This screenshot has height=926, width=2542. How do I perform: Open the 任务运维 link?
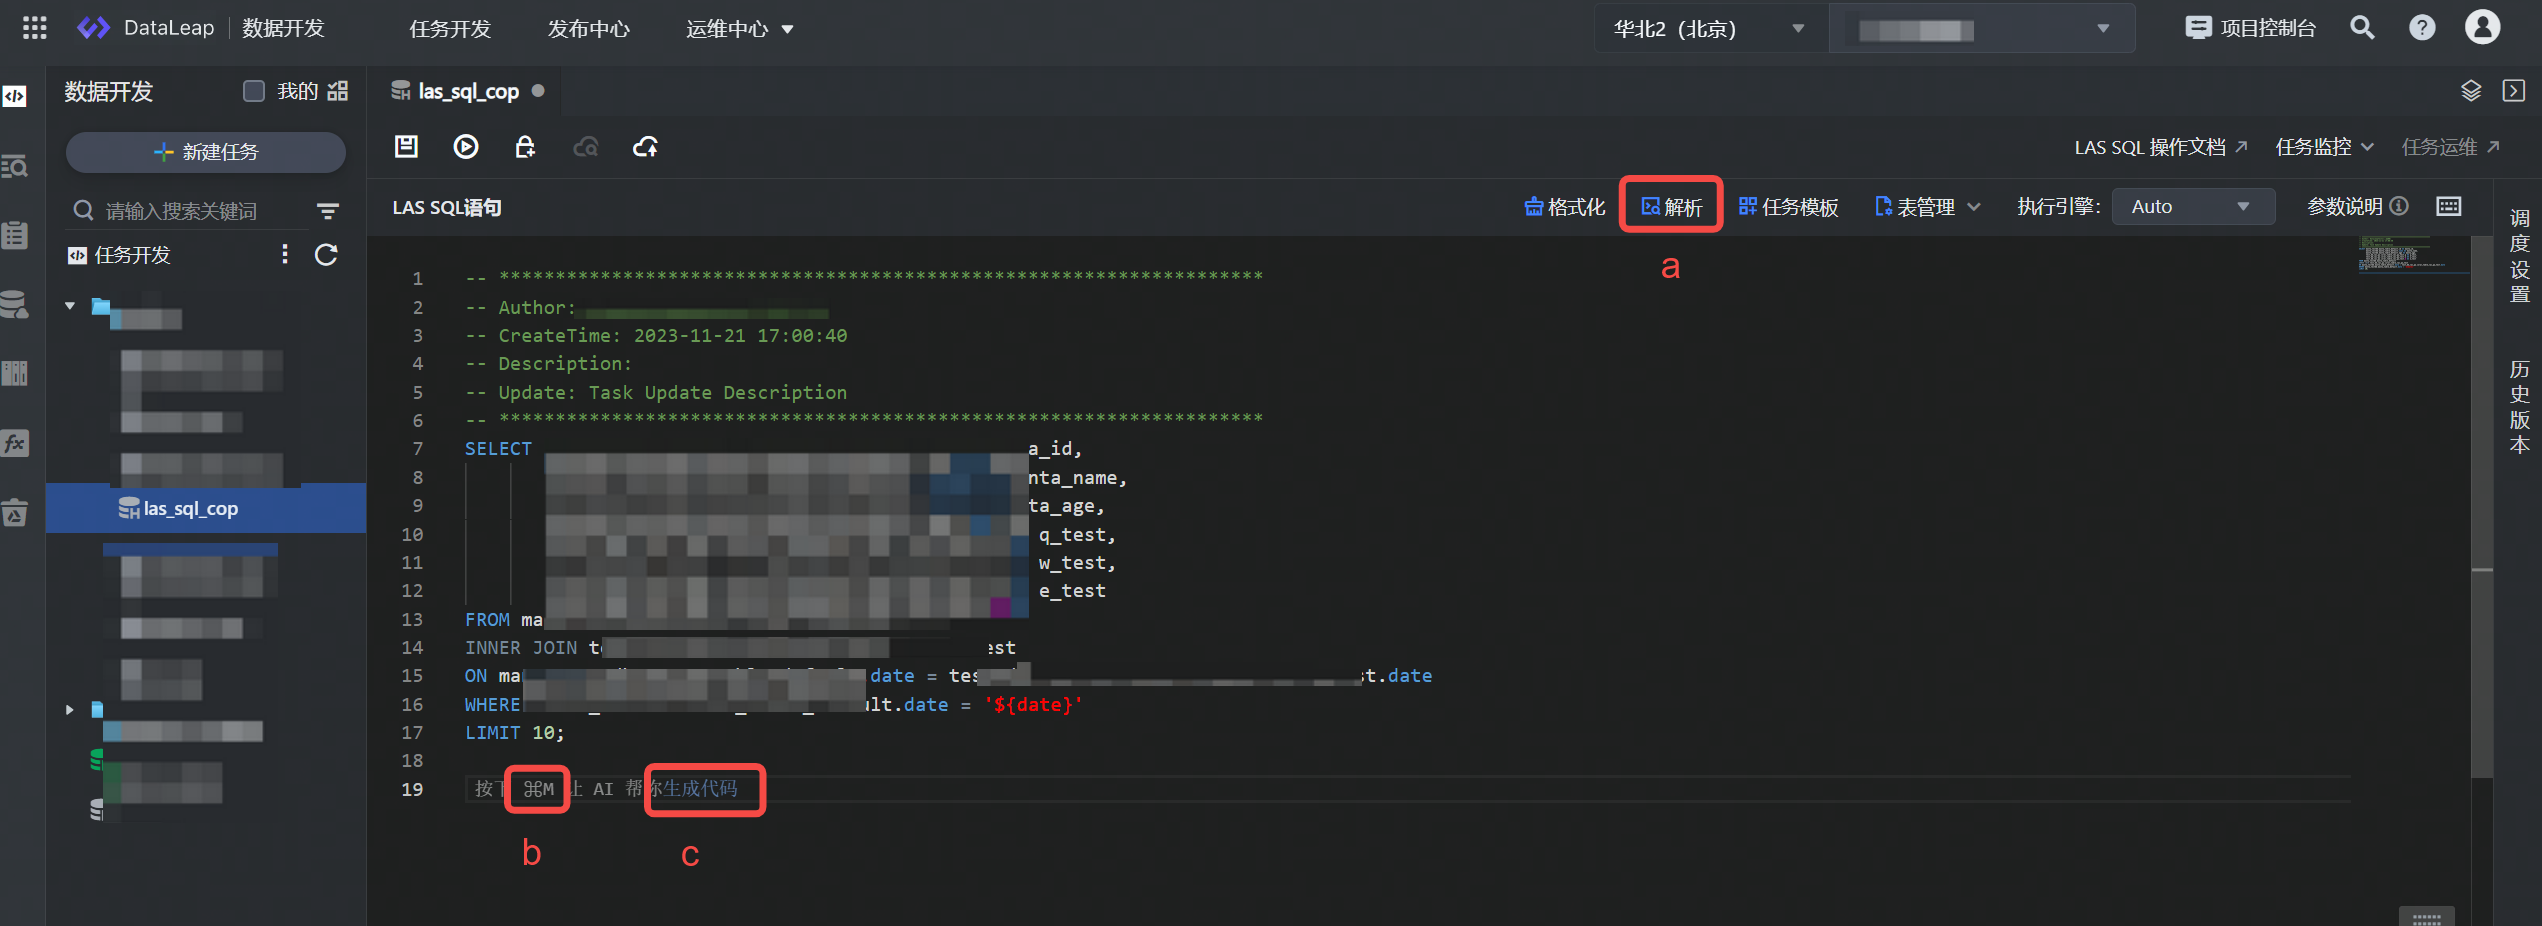click(2451, 147)
